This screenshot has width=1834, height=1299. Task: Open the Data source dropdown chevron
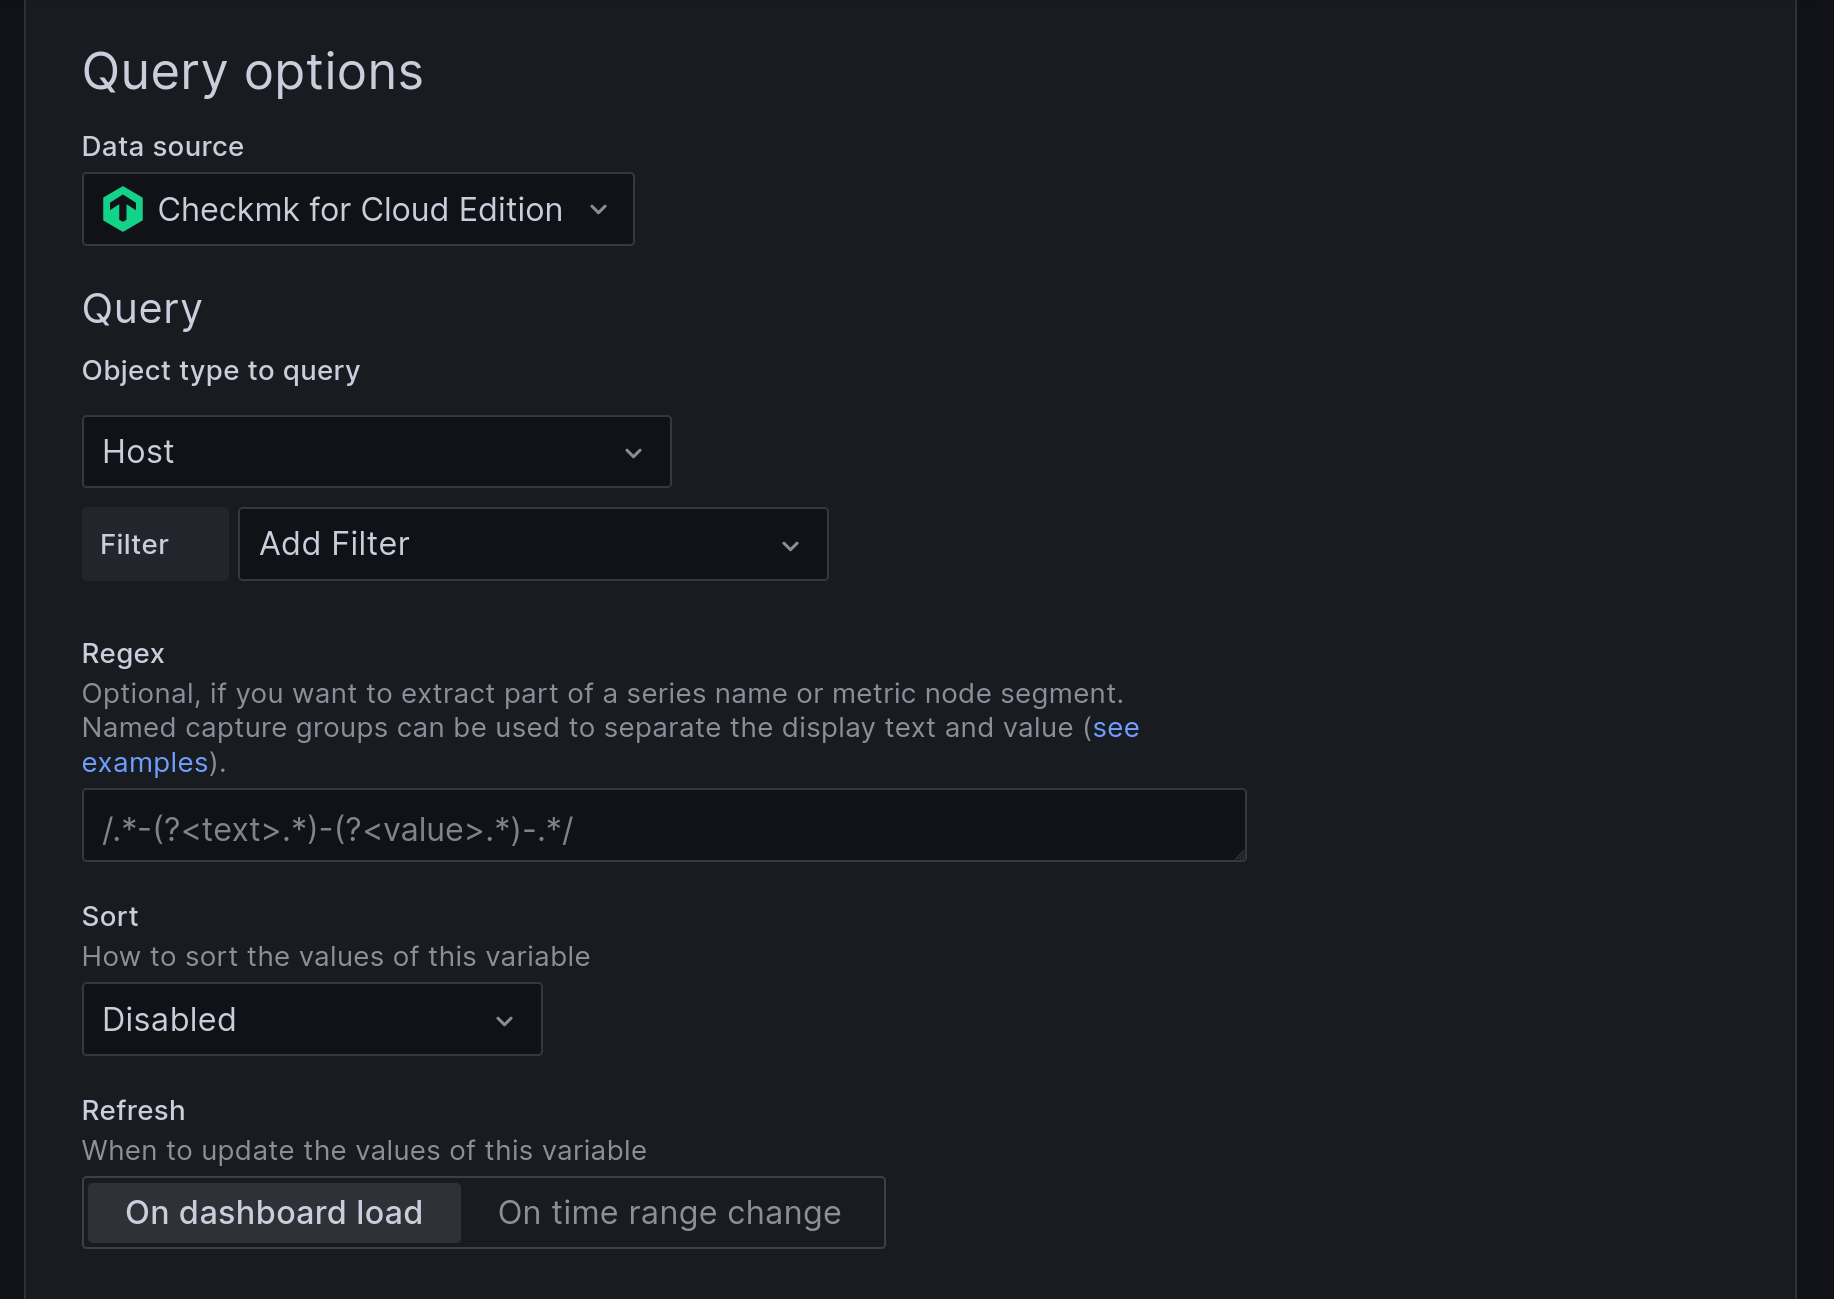(598, 209)
